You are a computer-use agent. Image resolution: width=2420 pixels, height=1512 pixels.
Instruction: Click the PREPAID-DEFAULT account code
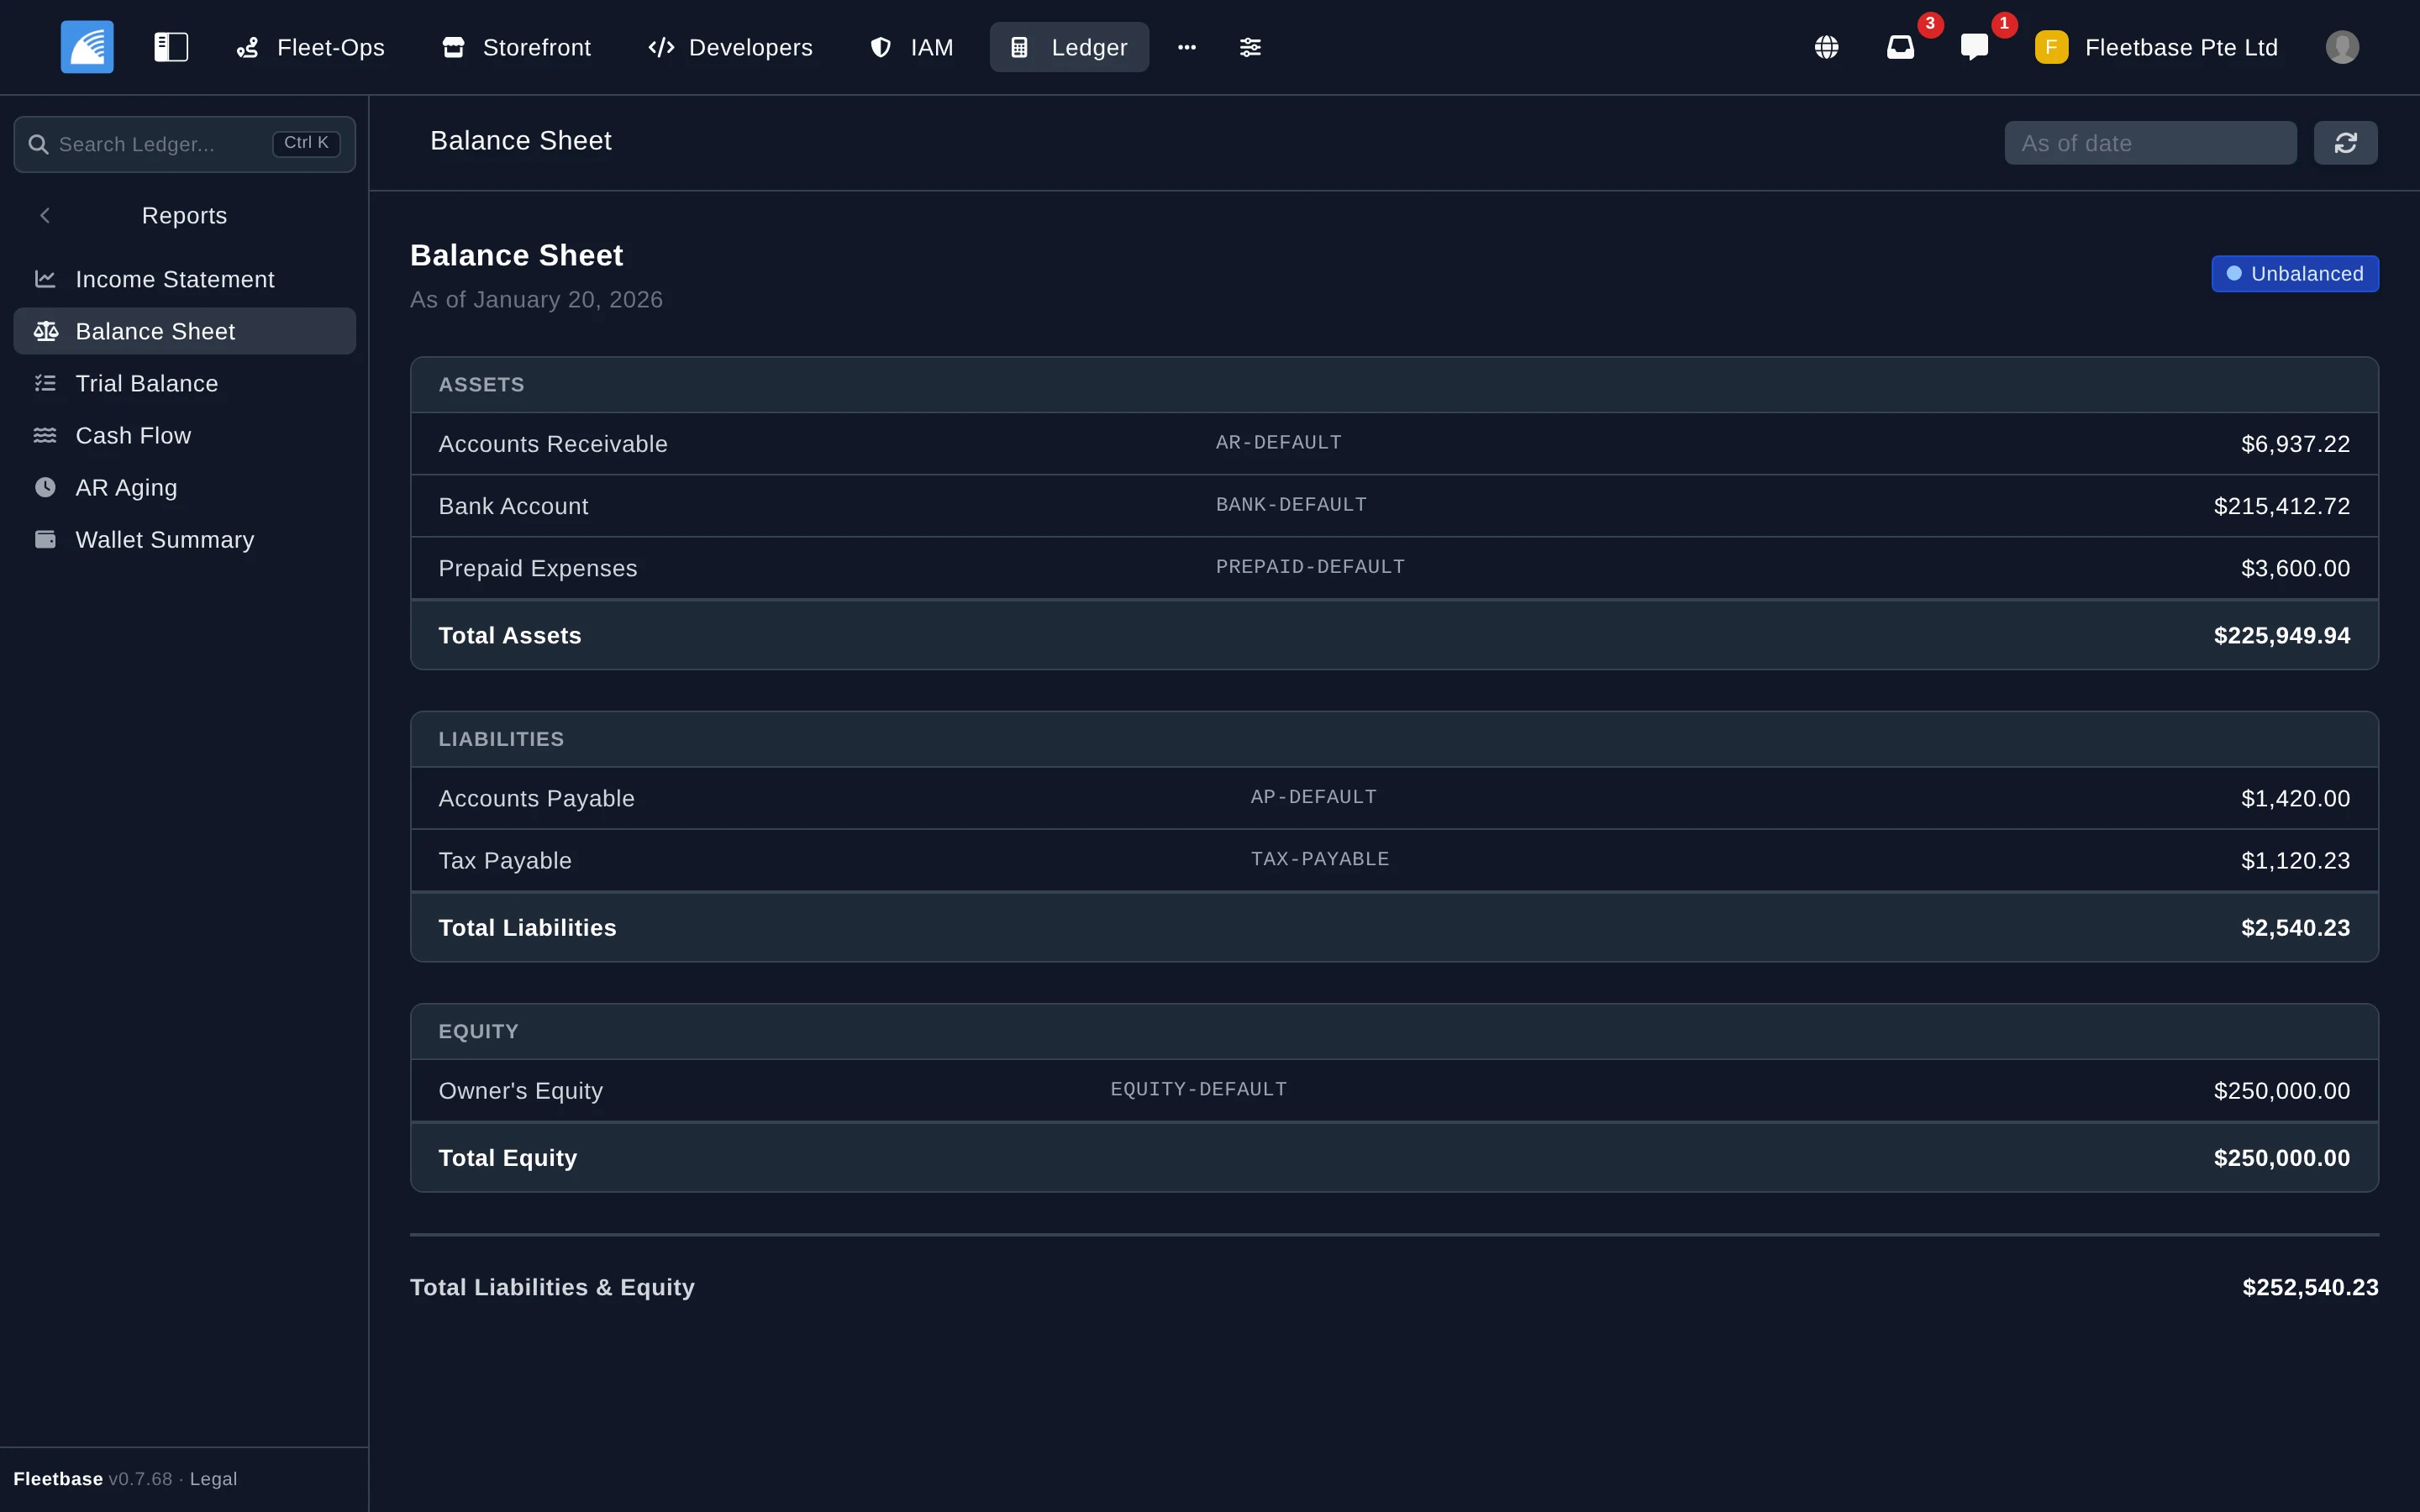(1310, 567)
